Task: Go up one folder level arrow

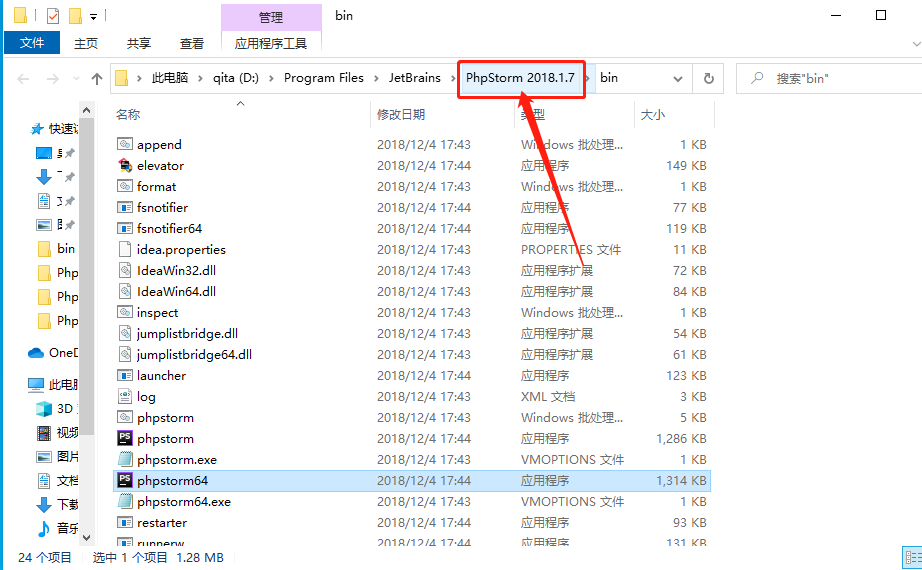Action: (97, 78)
